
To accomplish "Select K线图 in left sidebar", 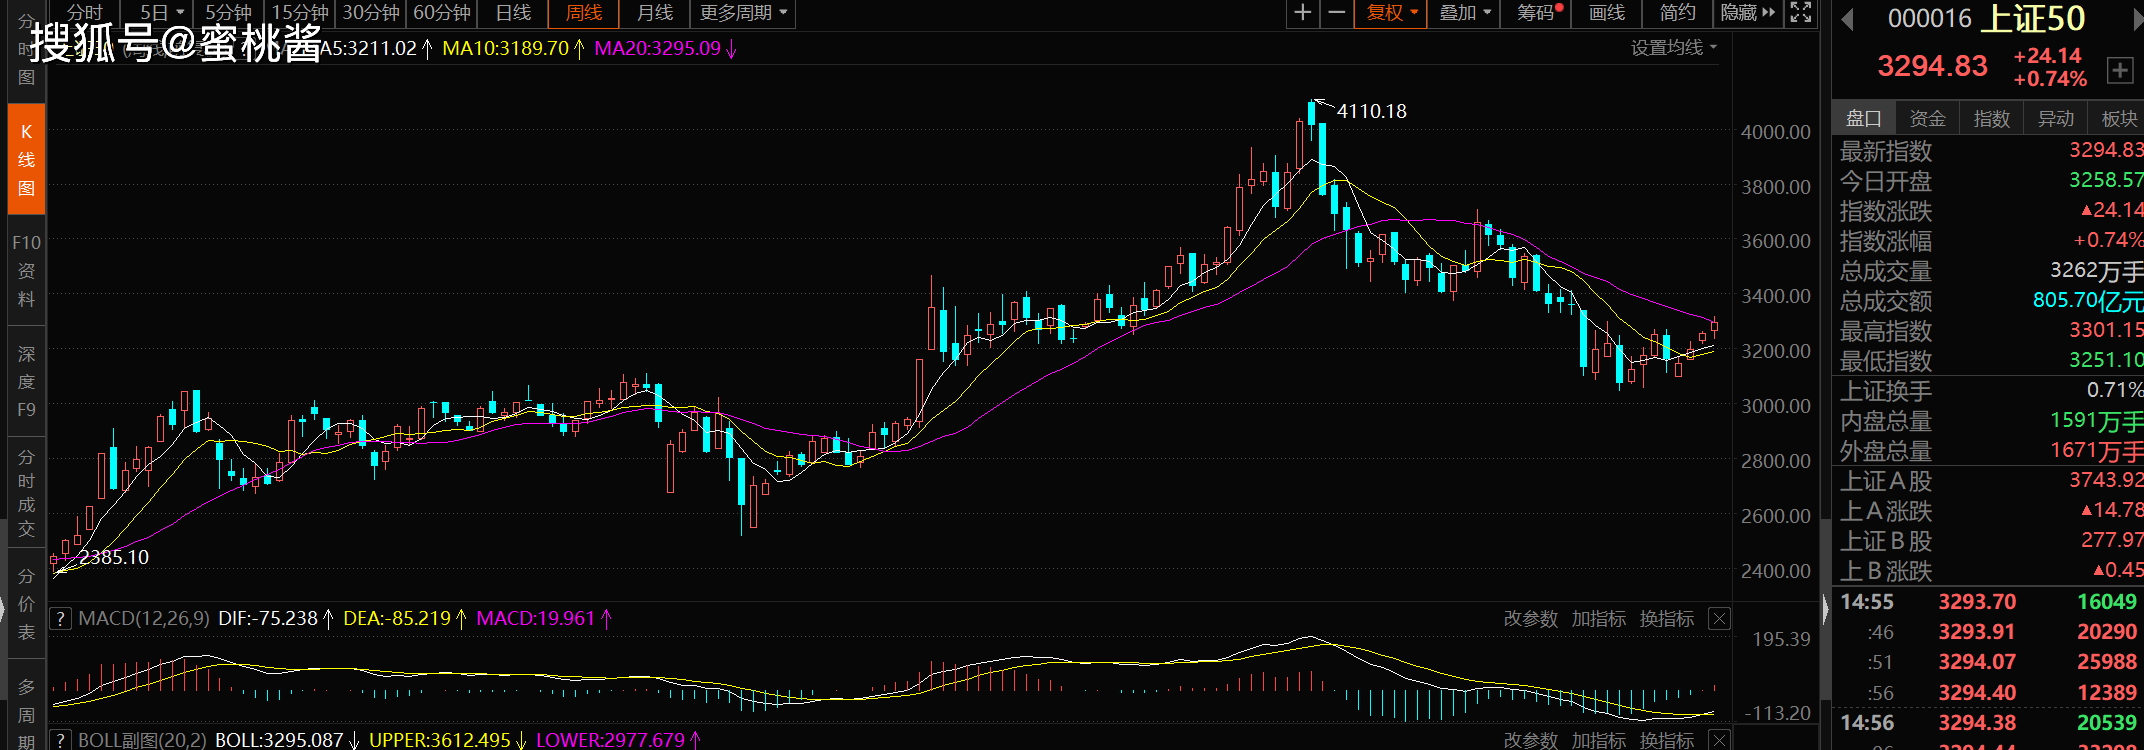I will point(27,159).
